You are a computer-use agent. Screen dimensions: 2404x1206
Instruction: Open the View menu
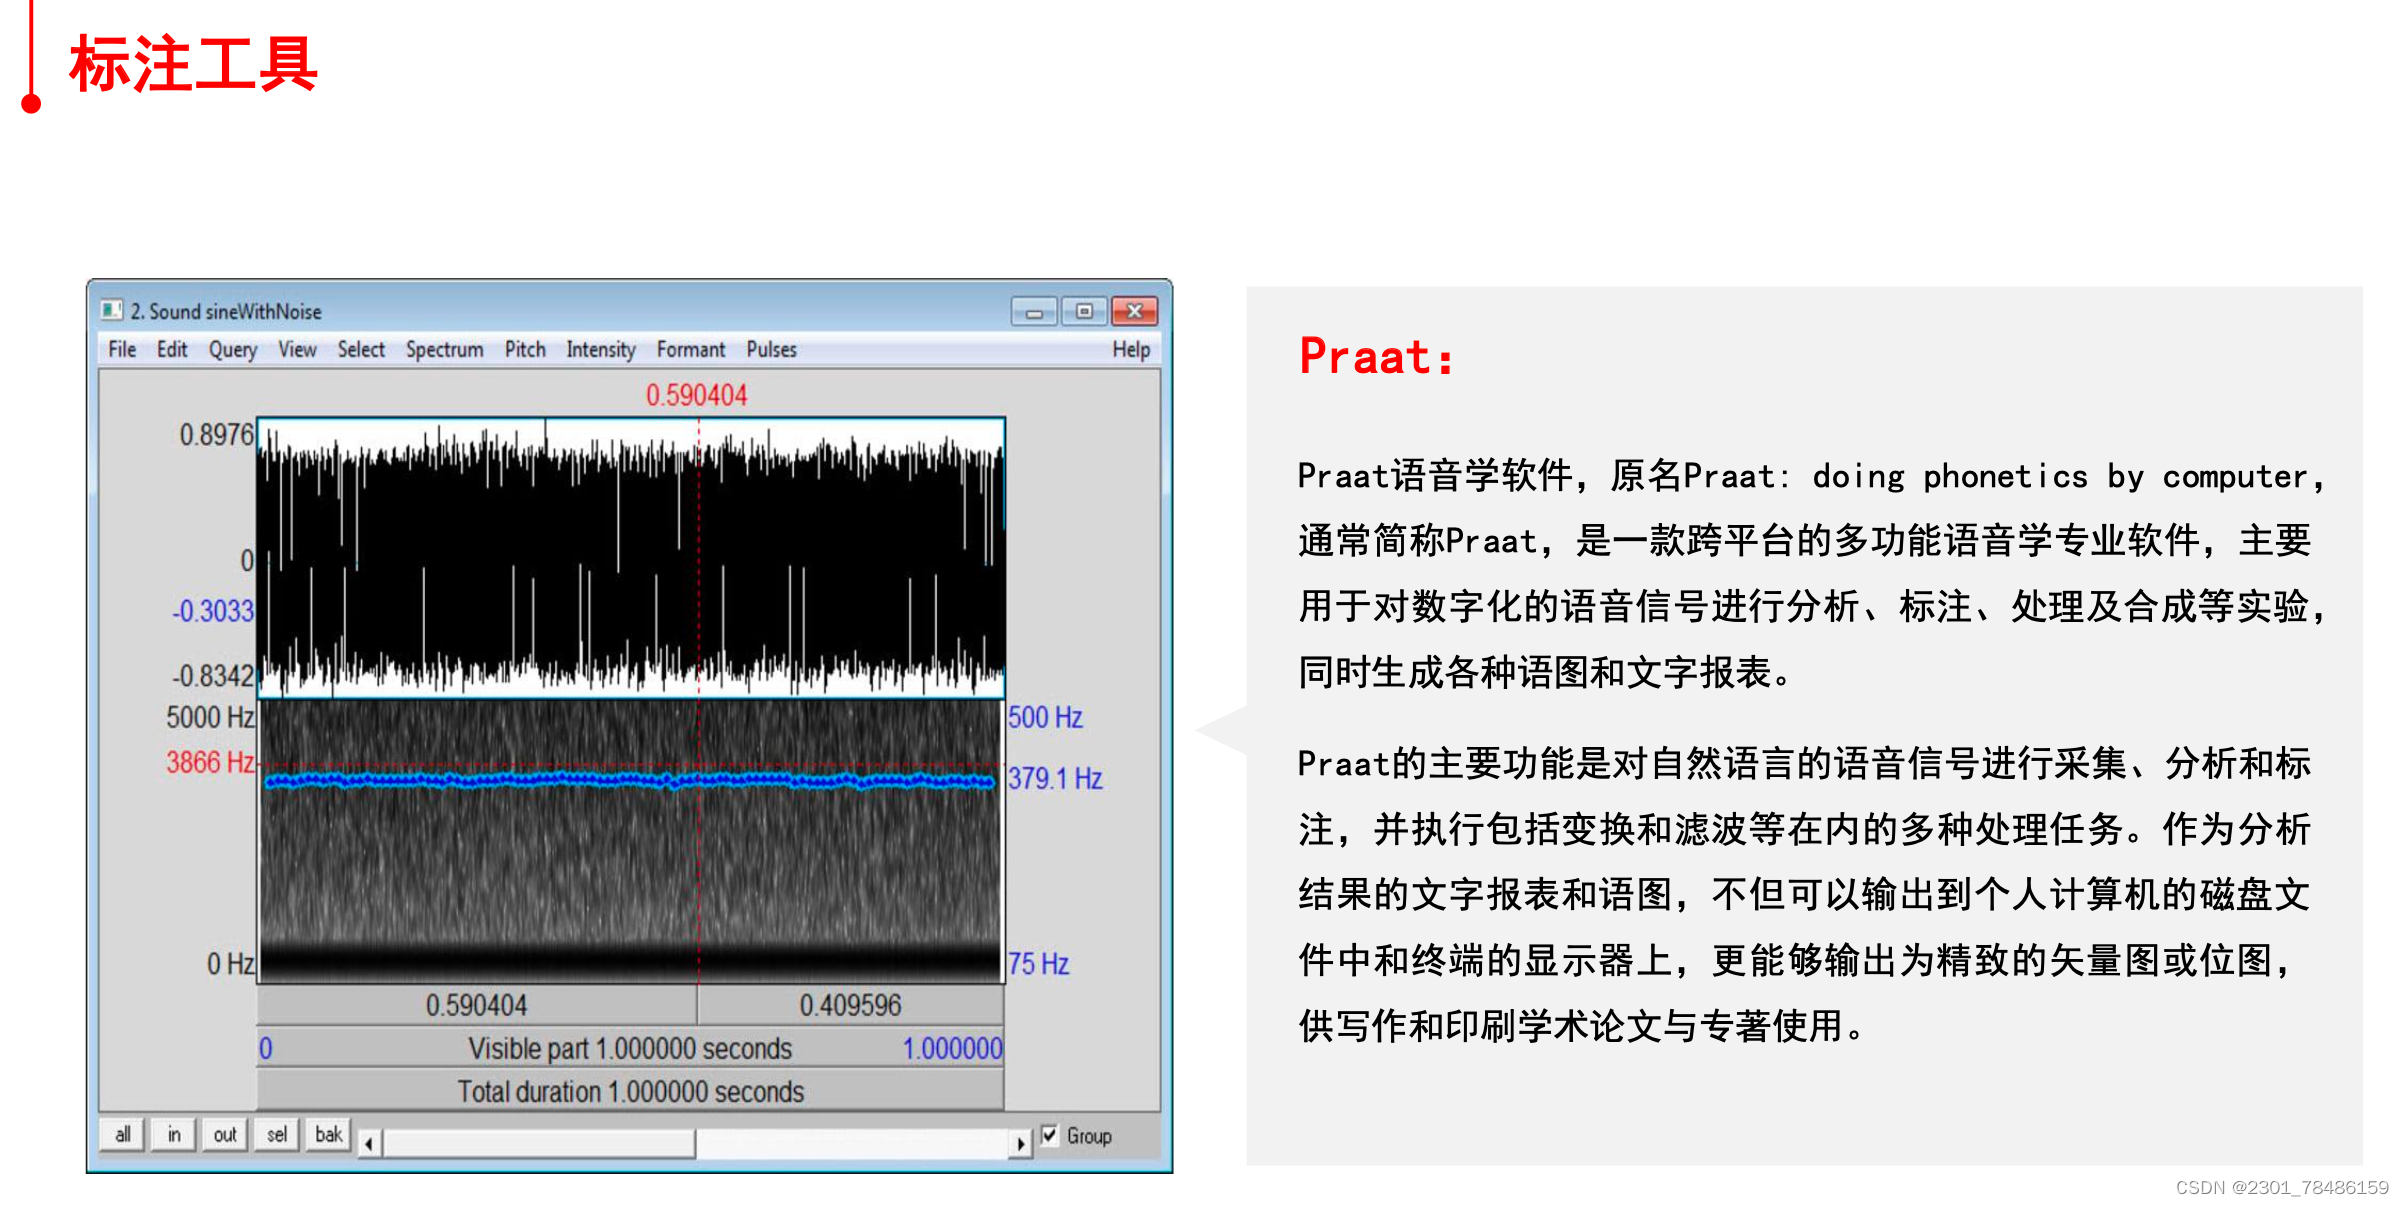297,349
